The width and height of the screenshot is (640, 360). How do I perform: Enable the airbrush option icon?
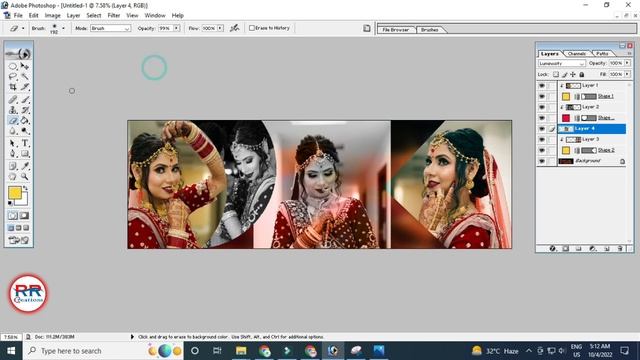click(x=234, y=28)
